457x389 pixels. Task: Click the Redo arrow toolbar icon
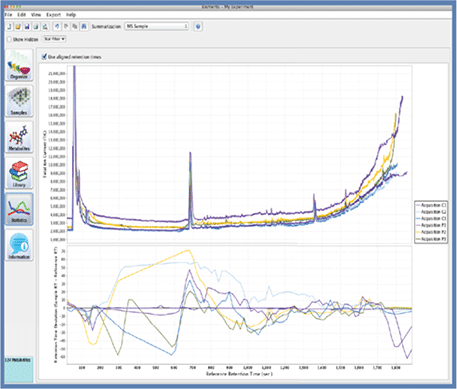[x=66, y=26]
